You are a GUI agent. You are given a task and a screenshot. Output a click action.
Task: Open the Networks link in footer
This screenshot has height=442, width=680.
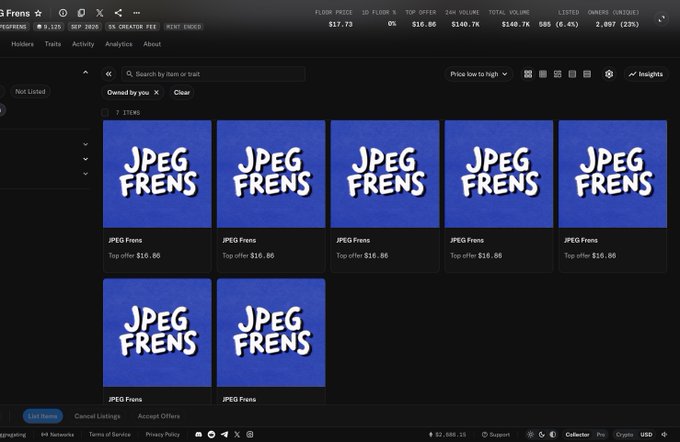click(58, 434)
